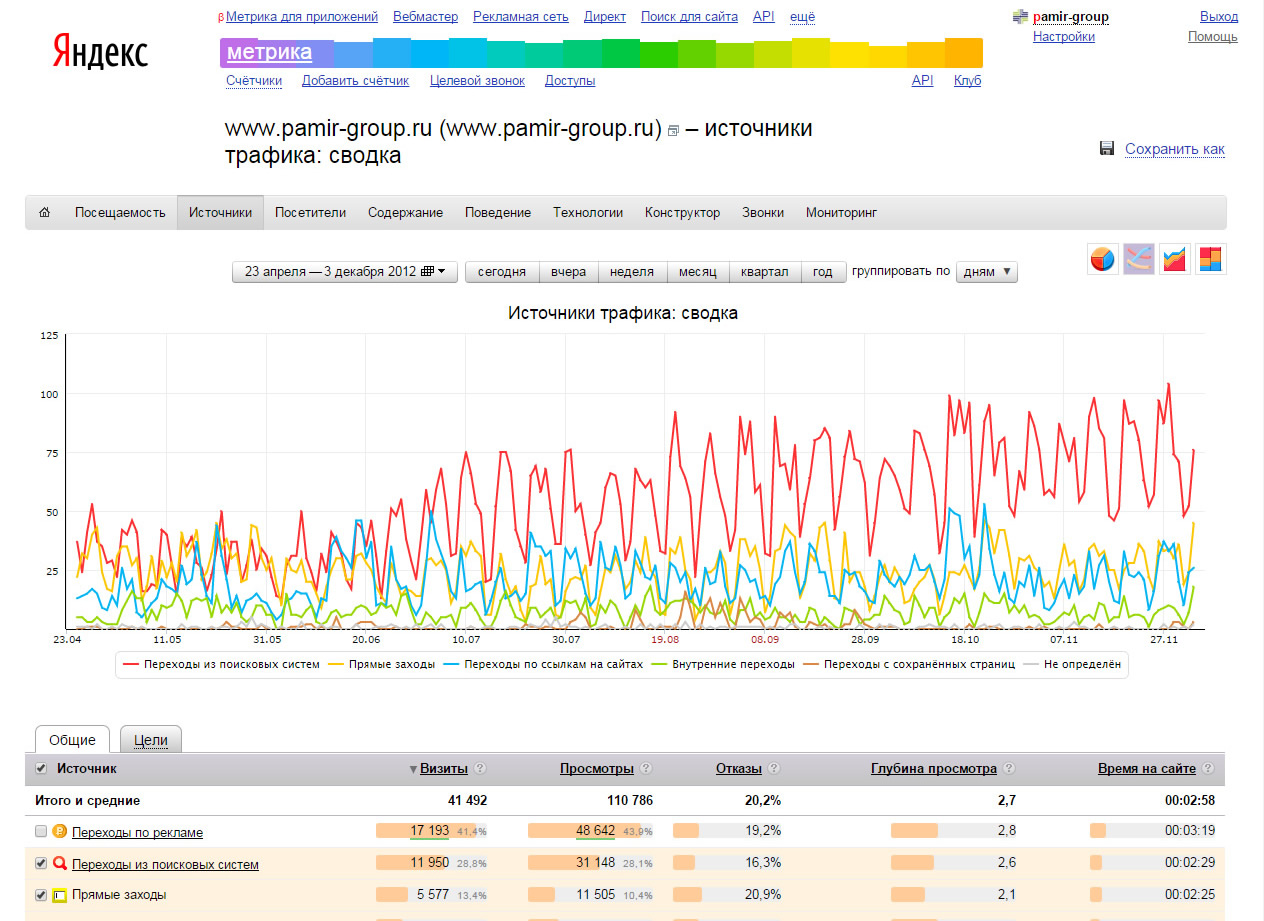Sort table by Отказы column
The height and width of the screenshot is (921, 1264).
[739, 769]
